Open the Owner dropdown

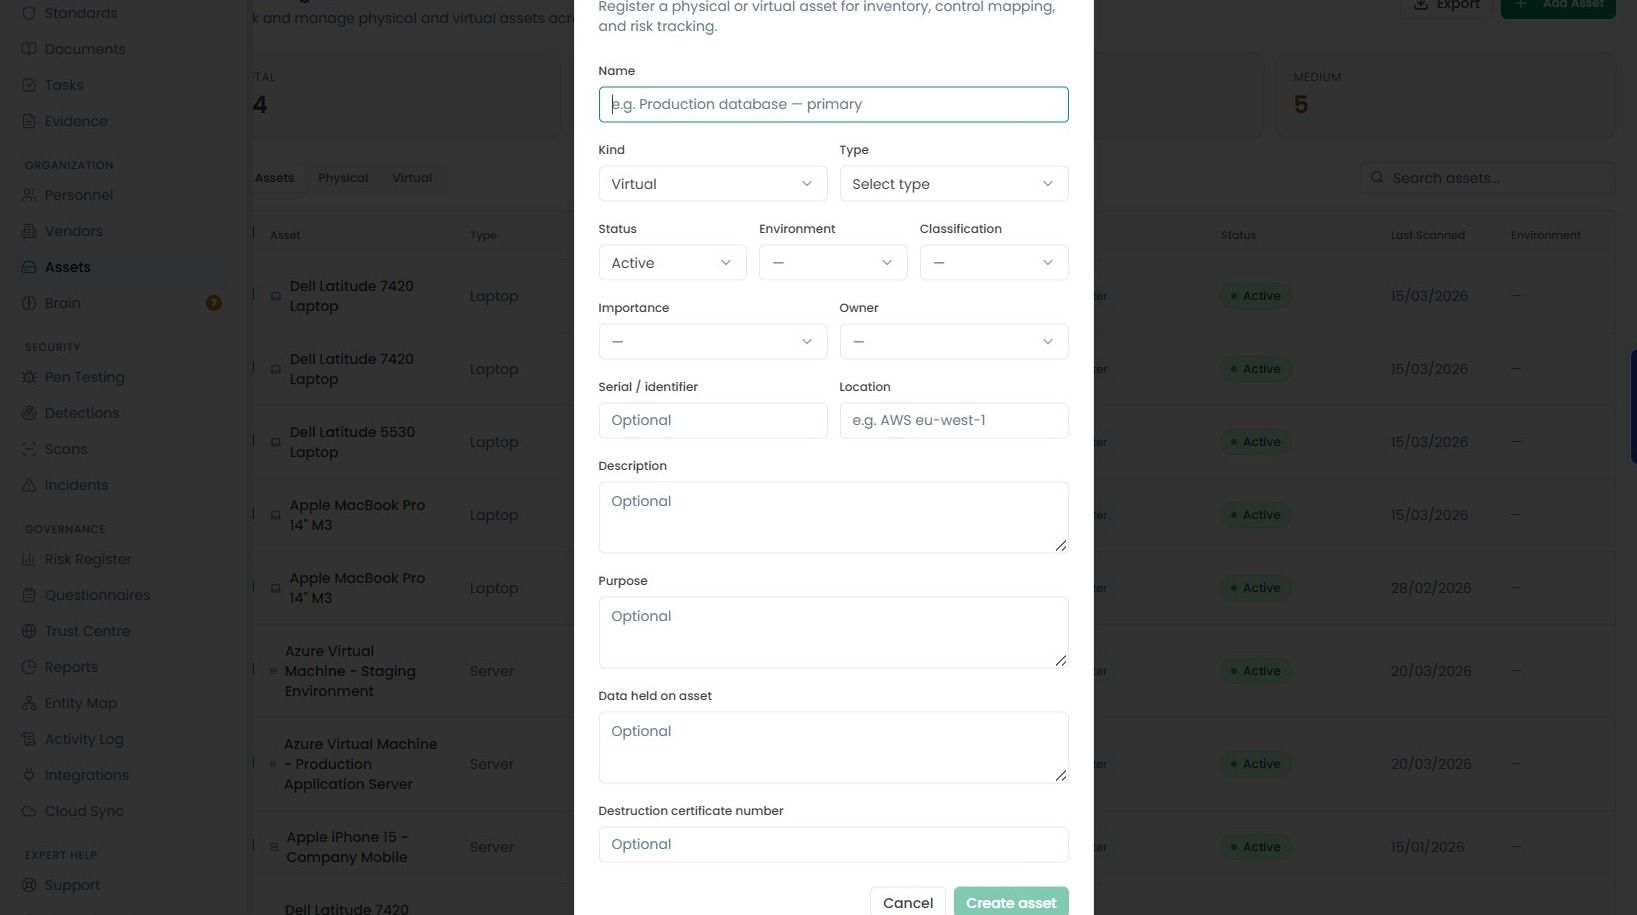click(x=953, y=342)
